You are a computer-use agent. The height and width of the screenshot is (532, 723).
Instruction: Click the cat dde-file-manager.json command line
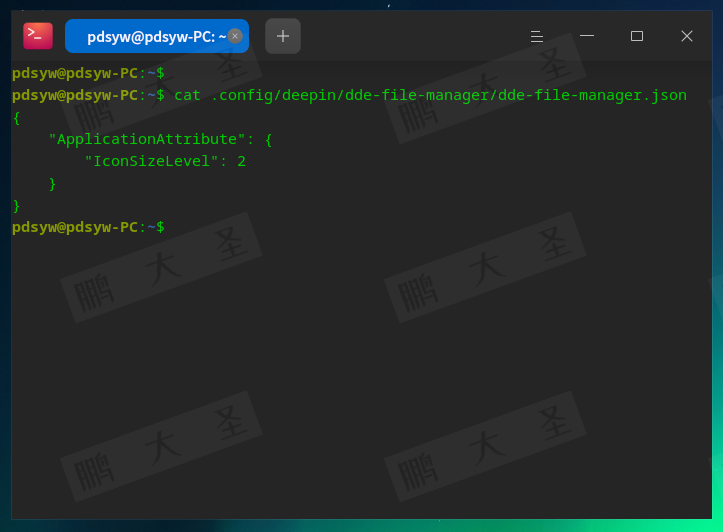350,95
